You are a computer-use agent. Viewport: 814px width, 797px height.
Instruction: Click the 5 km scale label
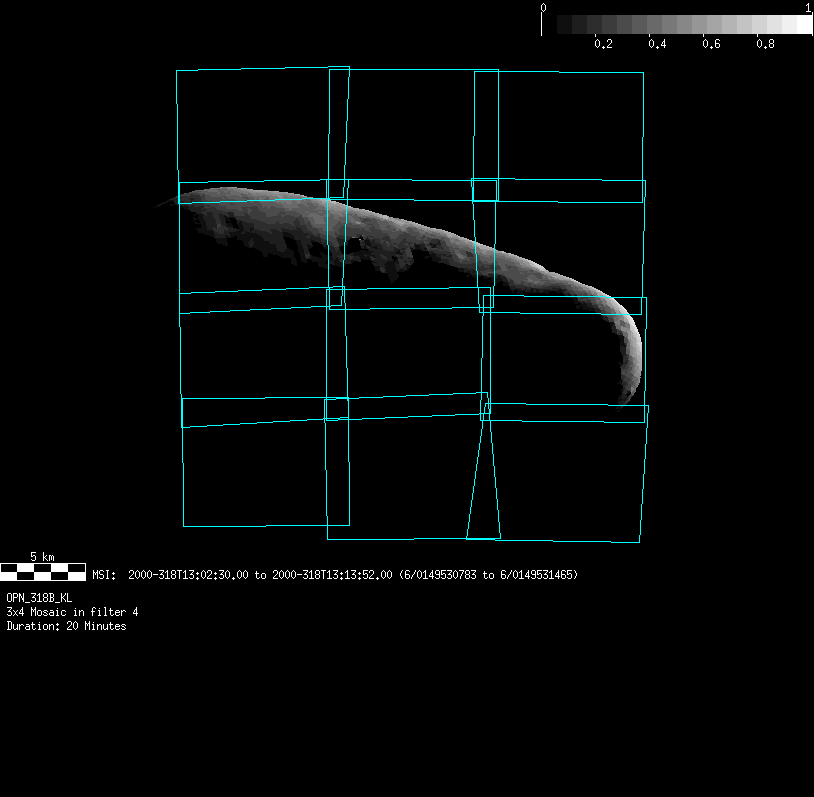point(42,556)
